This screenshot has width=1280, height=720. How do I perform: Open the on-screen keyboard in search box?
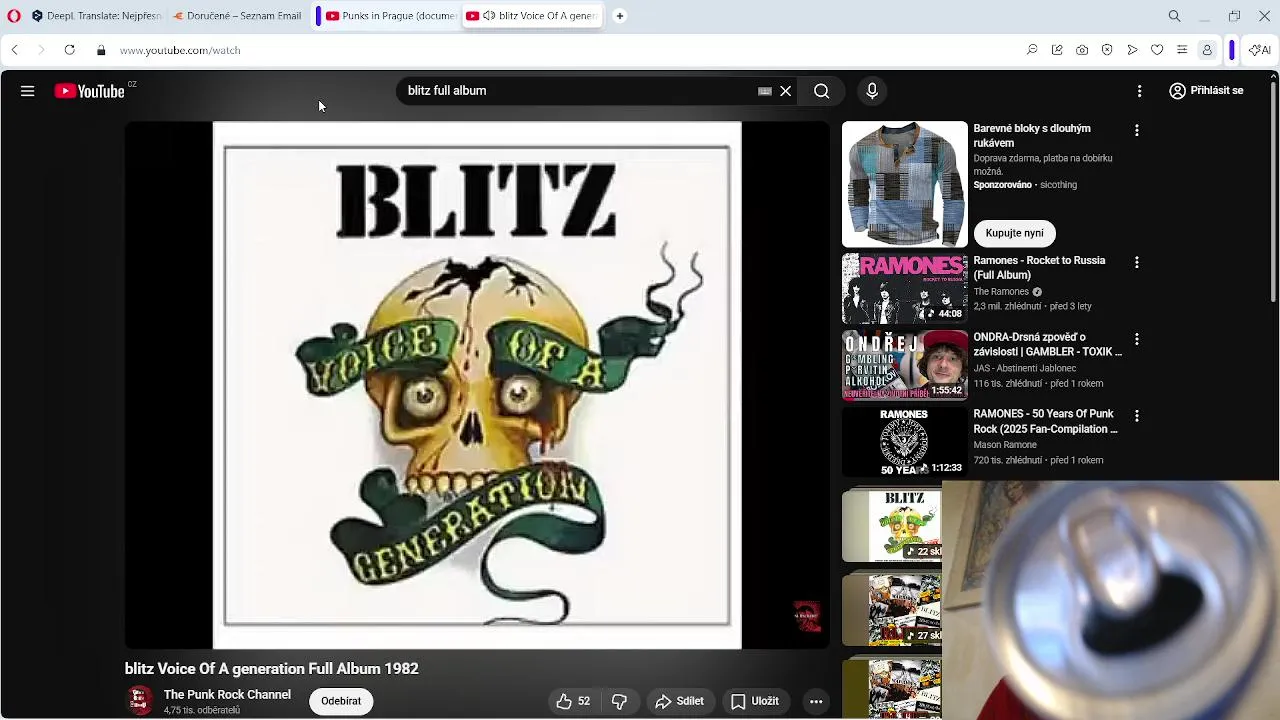pos(765,91)
